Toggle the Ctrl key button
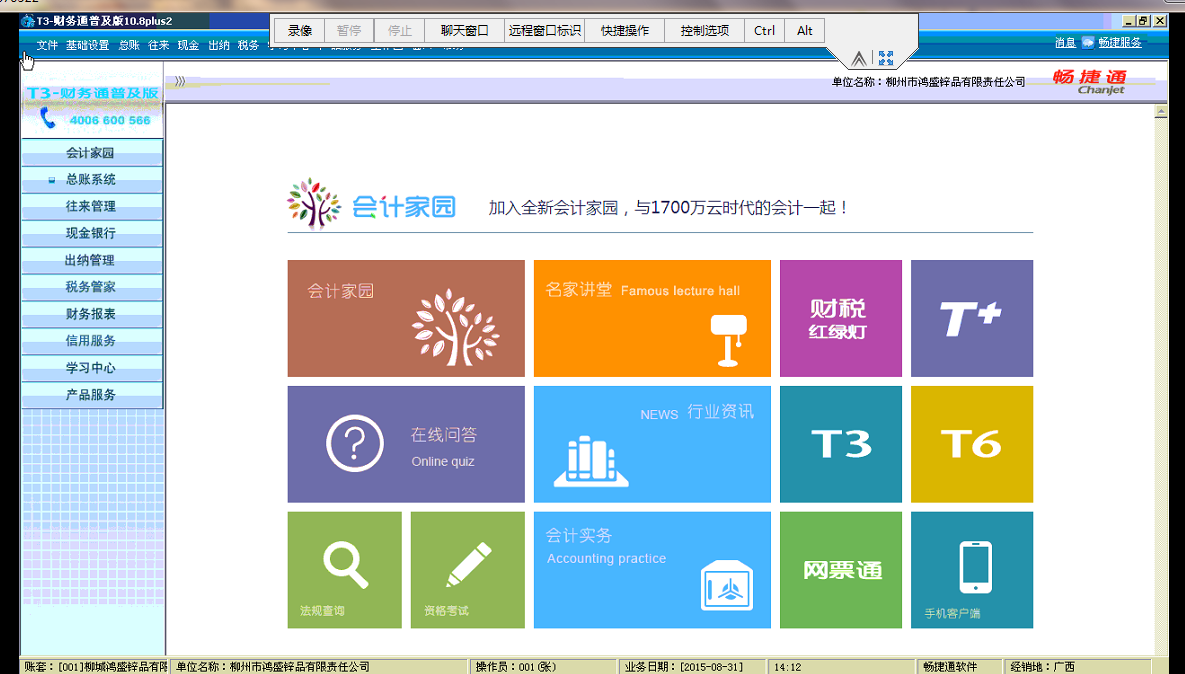The width and height of the screenshot is (1185, 674). click(765, 30)
